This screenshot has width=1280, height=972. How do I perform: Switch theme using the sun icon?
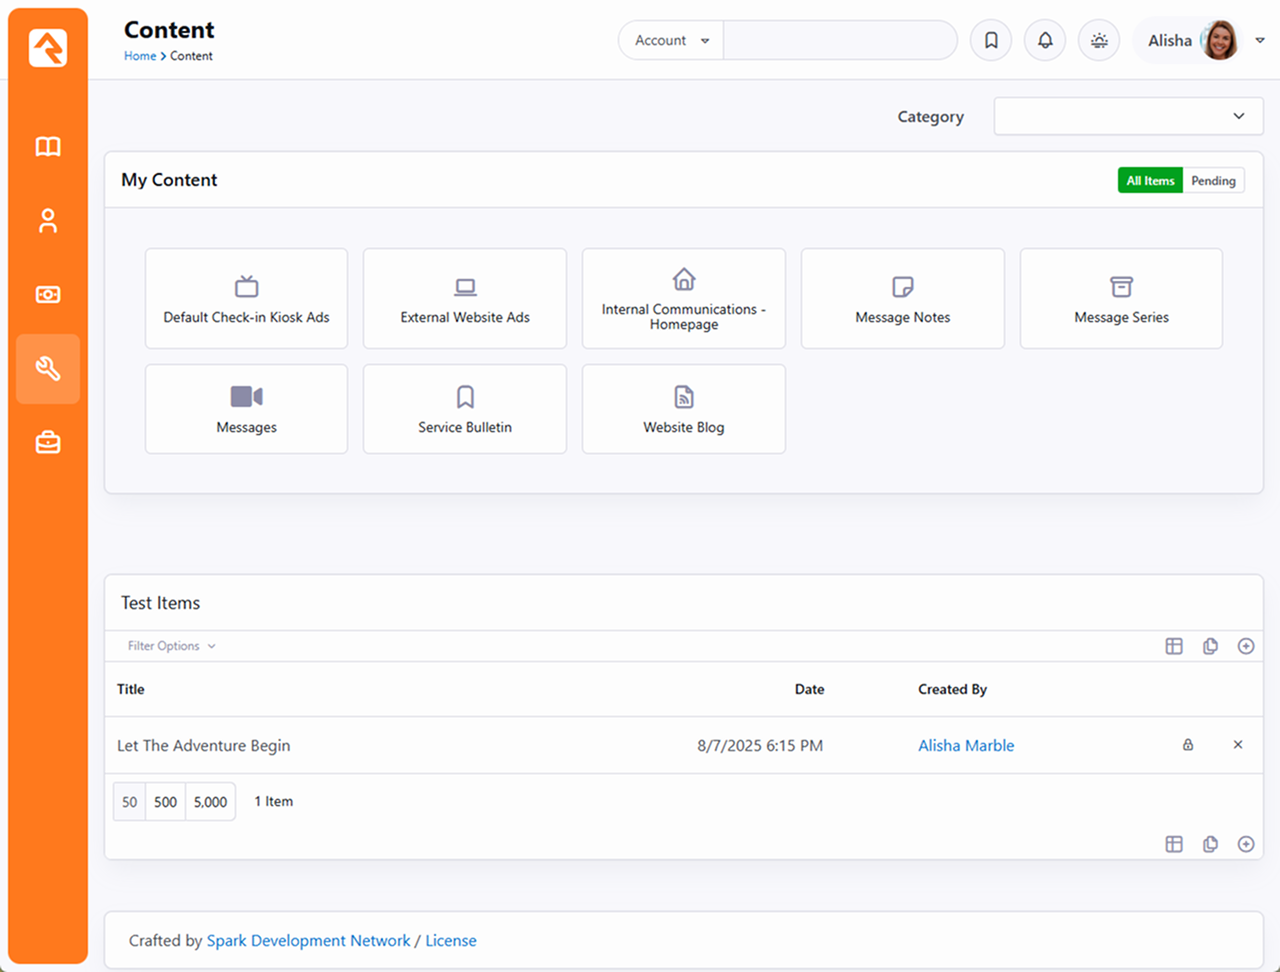pyautogui.click(x=1099, y=41)
